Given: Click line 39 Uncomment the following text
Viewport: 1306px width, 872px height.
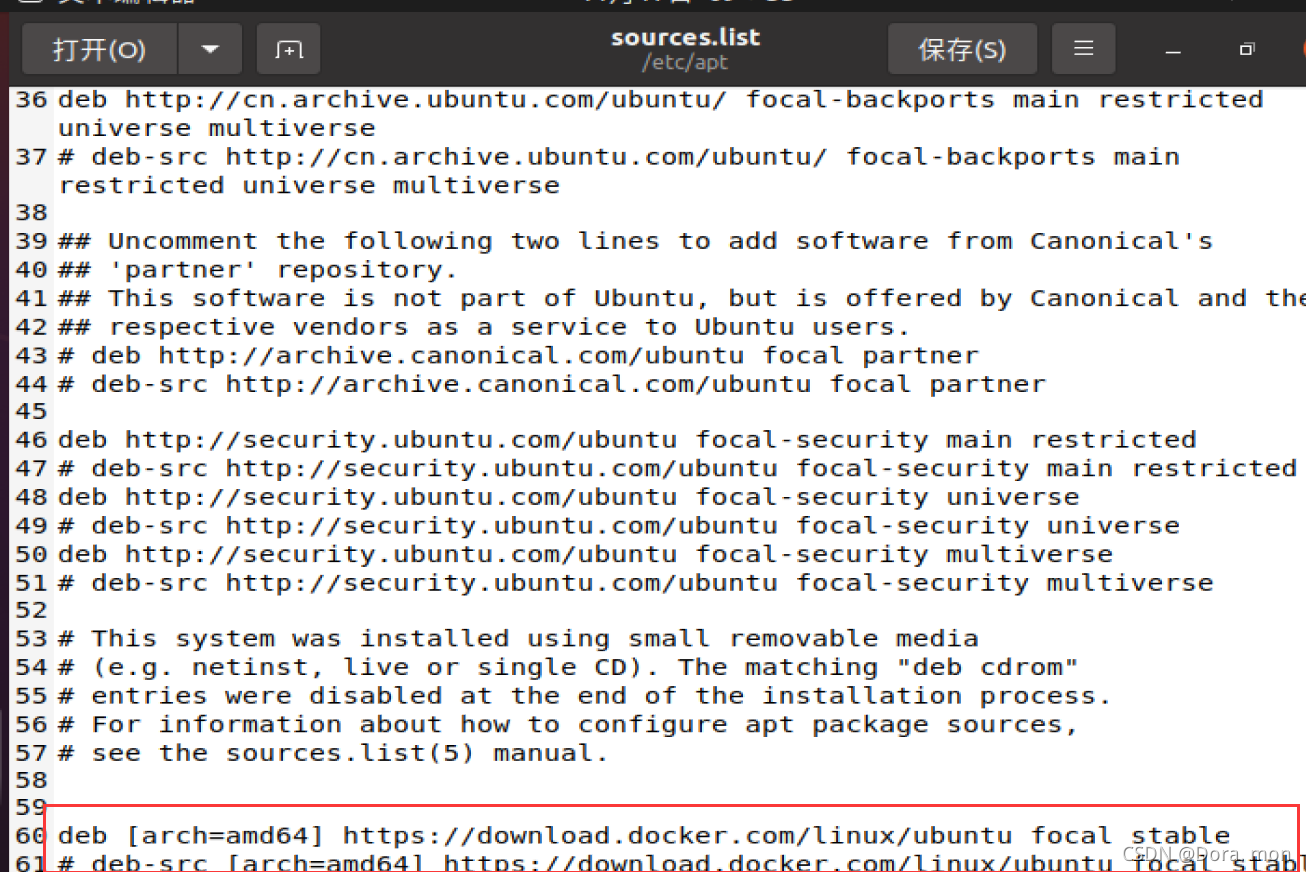Looking at the screenshot, I should pyautogui.click(x=635, y=241).
